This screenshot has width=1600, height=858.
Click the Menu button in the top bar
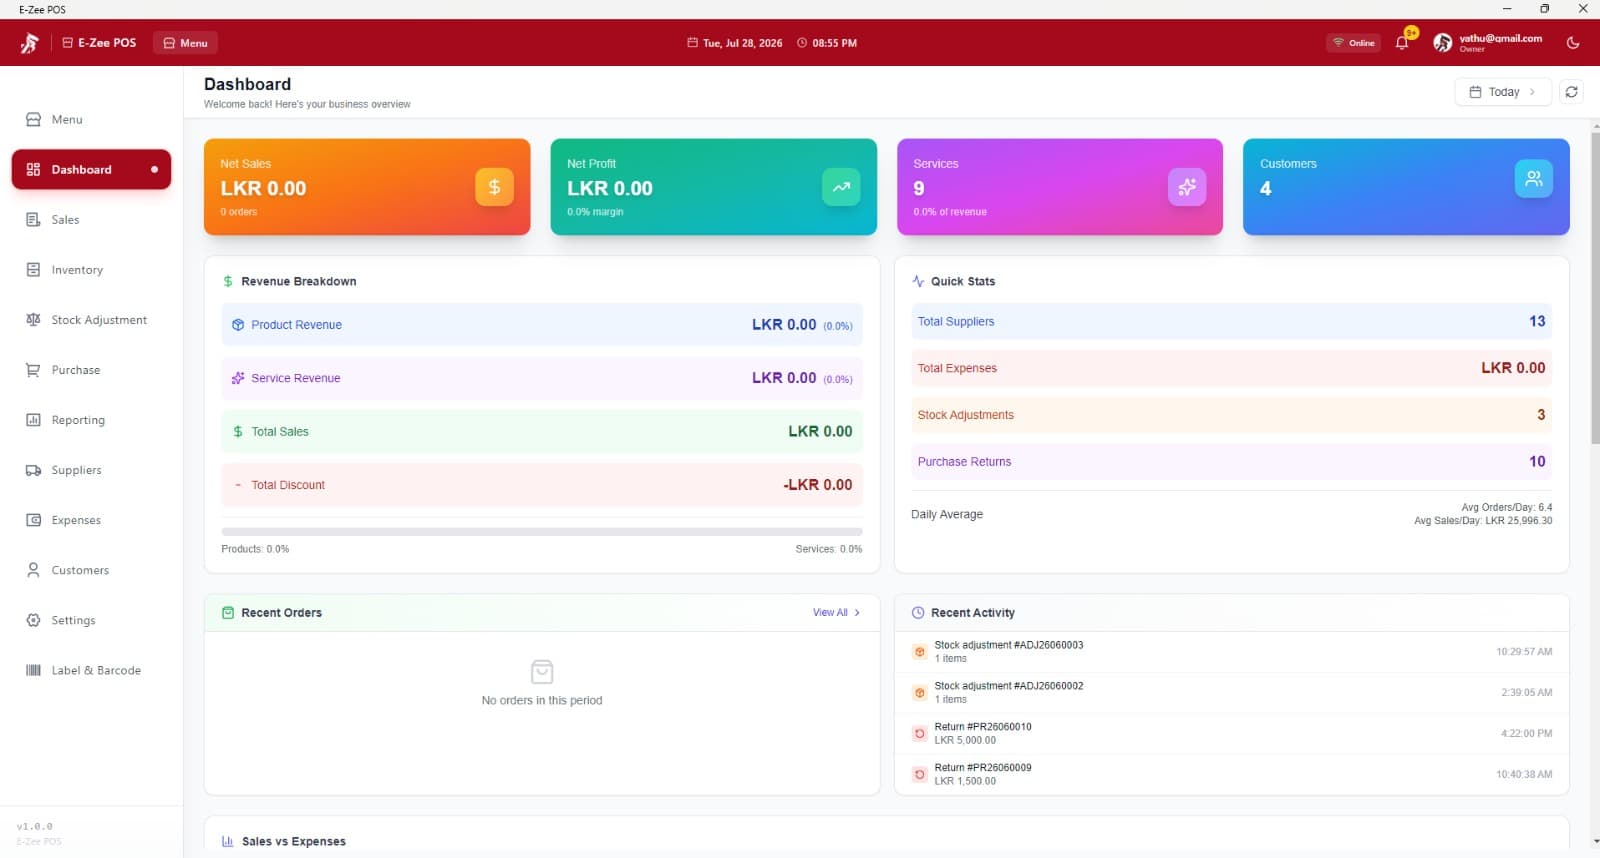[186, 43]
